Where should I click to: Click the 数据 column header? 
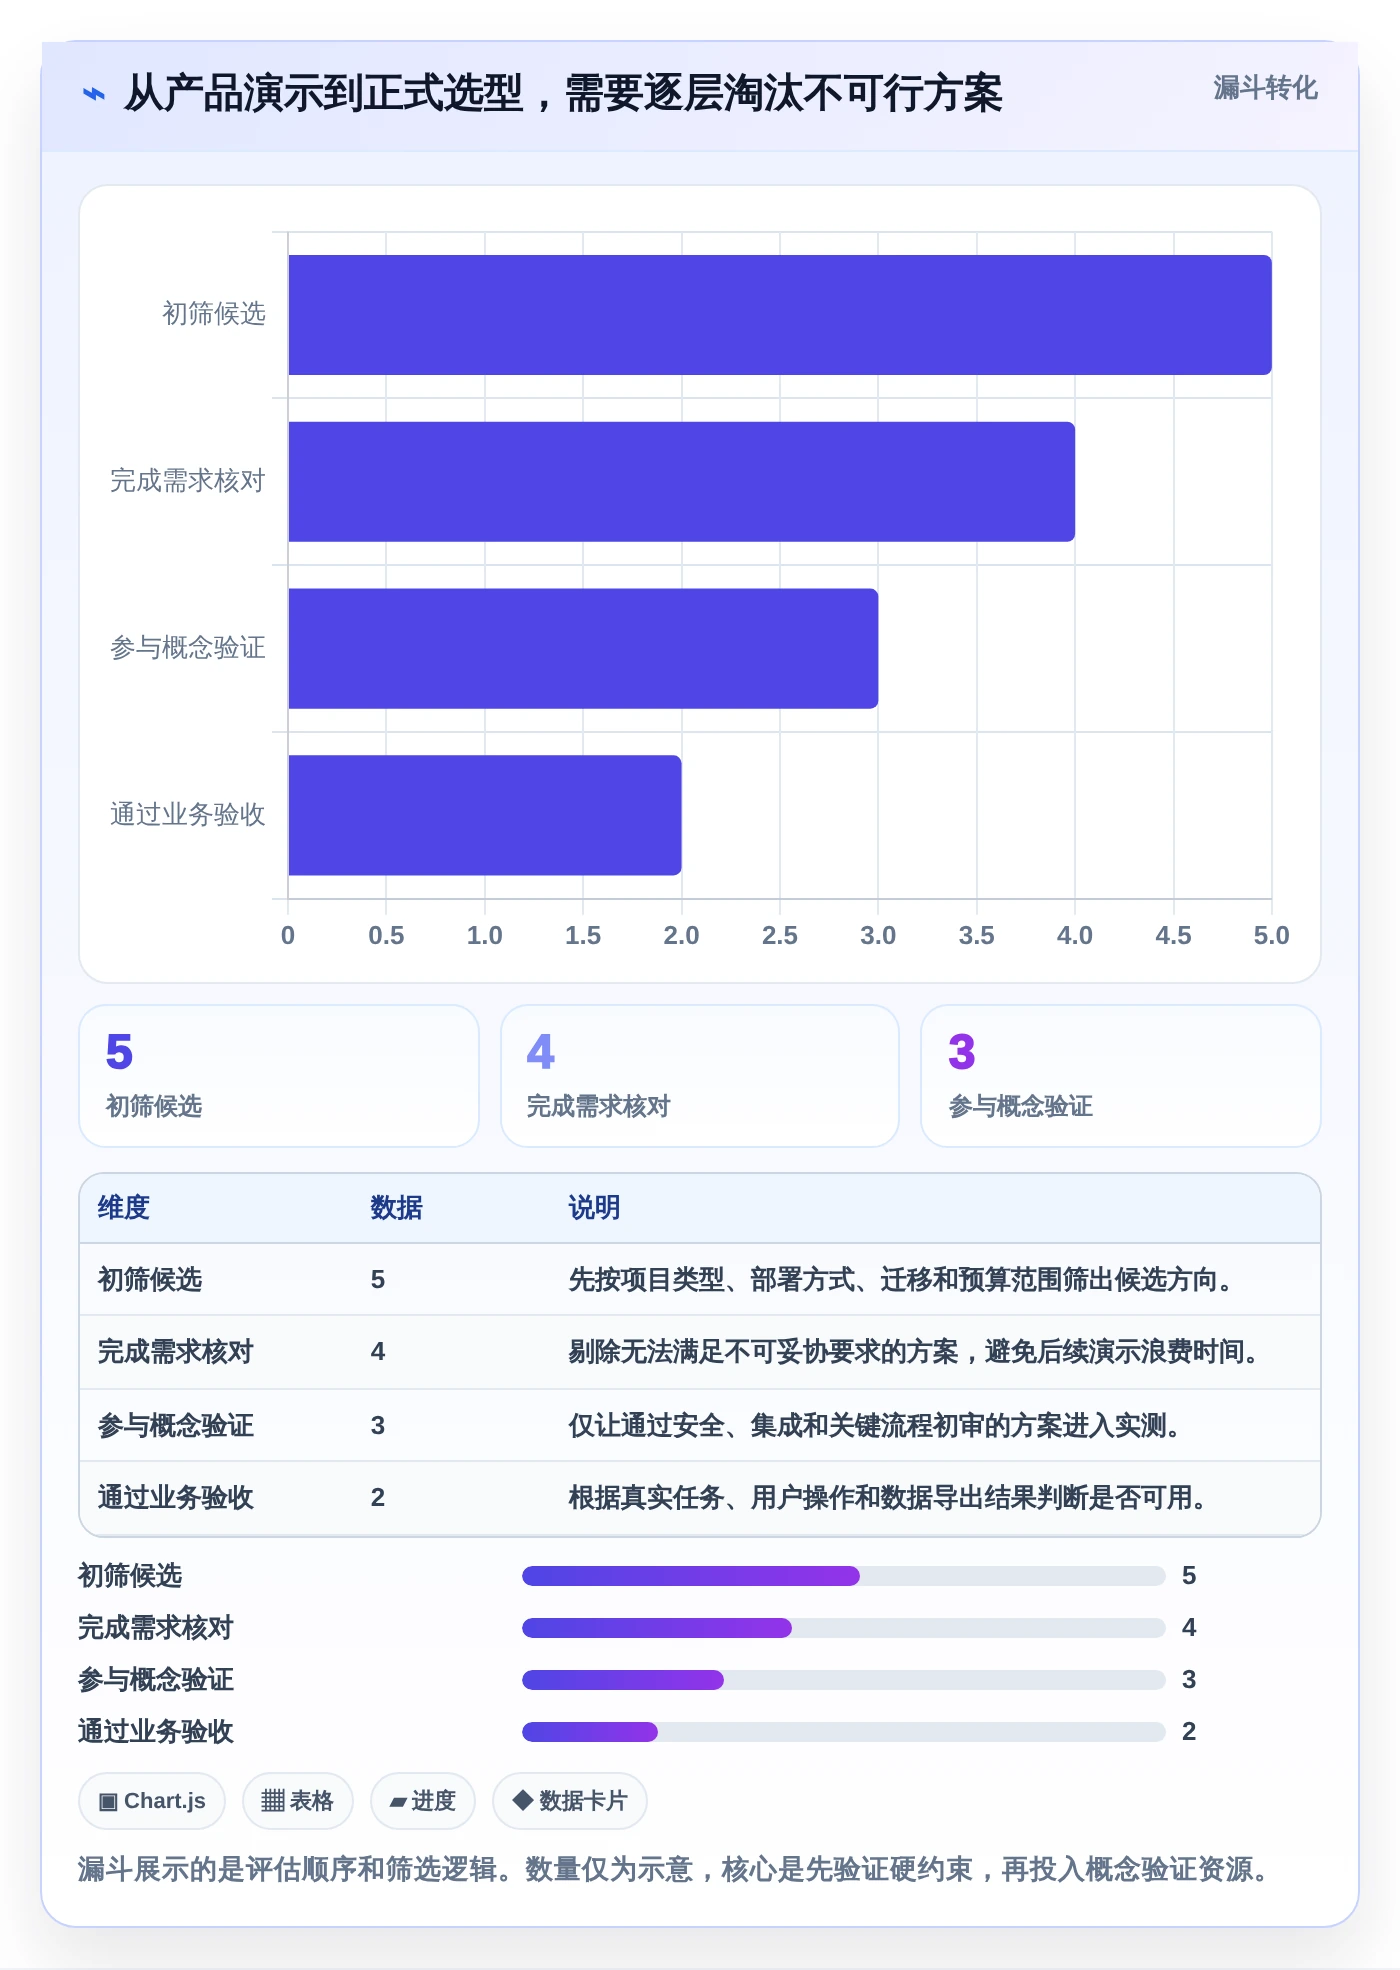pos(397,1208)
